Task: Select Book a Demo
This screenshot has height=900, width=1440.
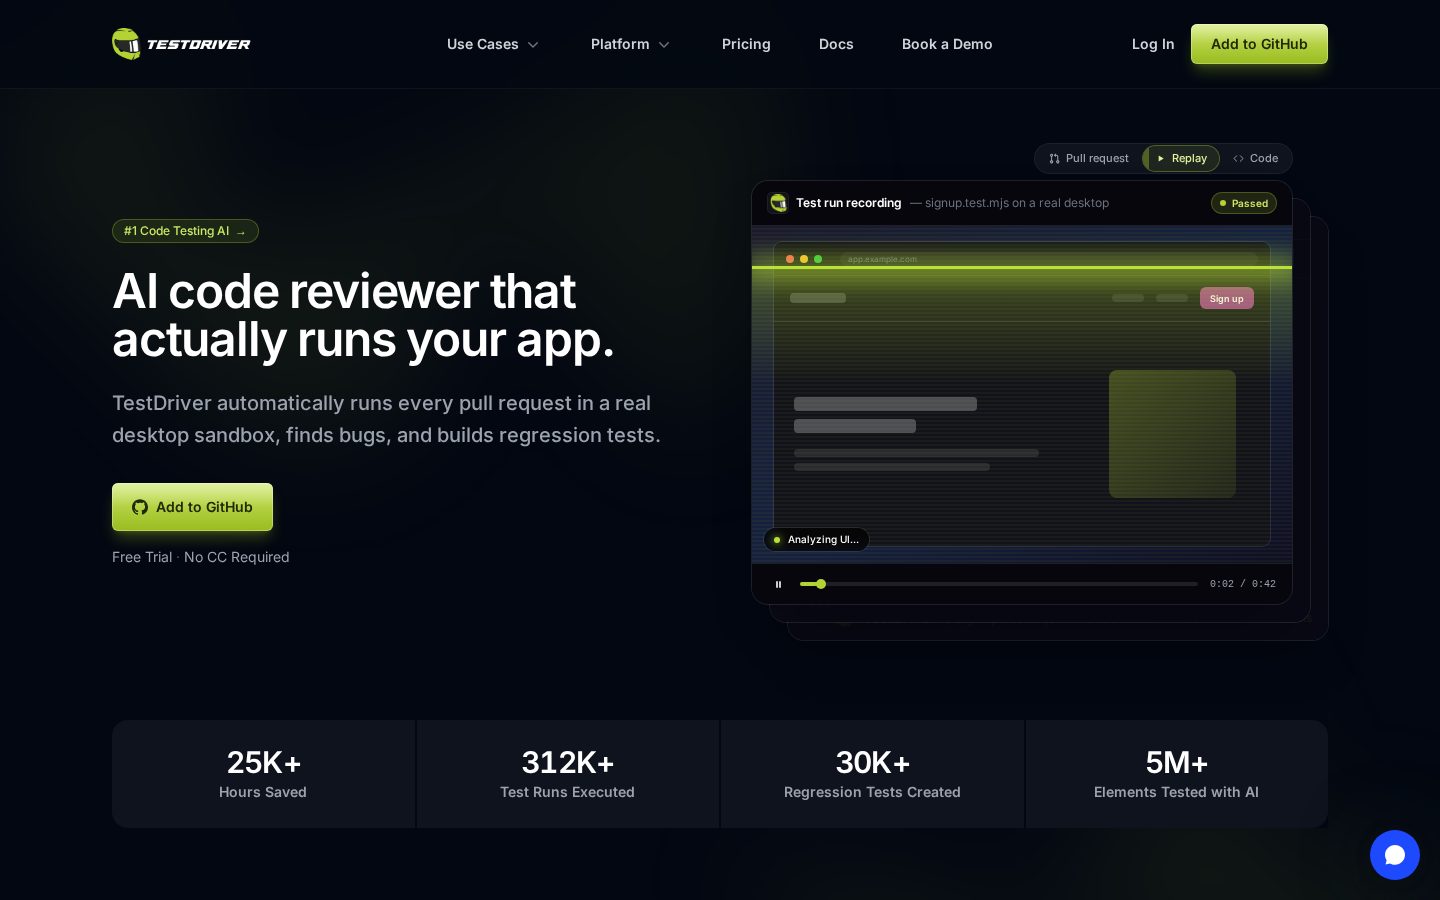Action: tap(947, 44)
